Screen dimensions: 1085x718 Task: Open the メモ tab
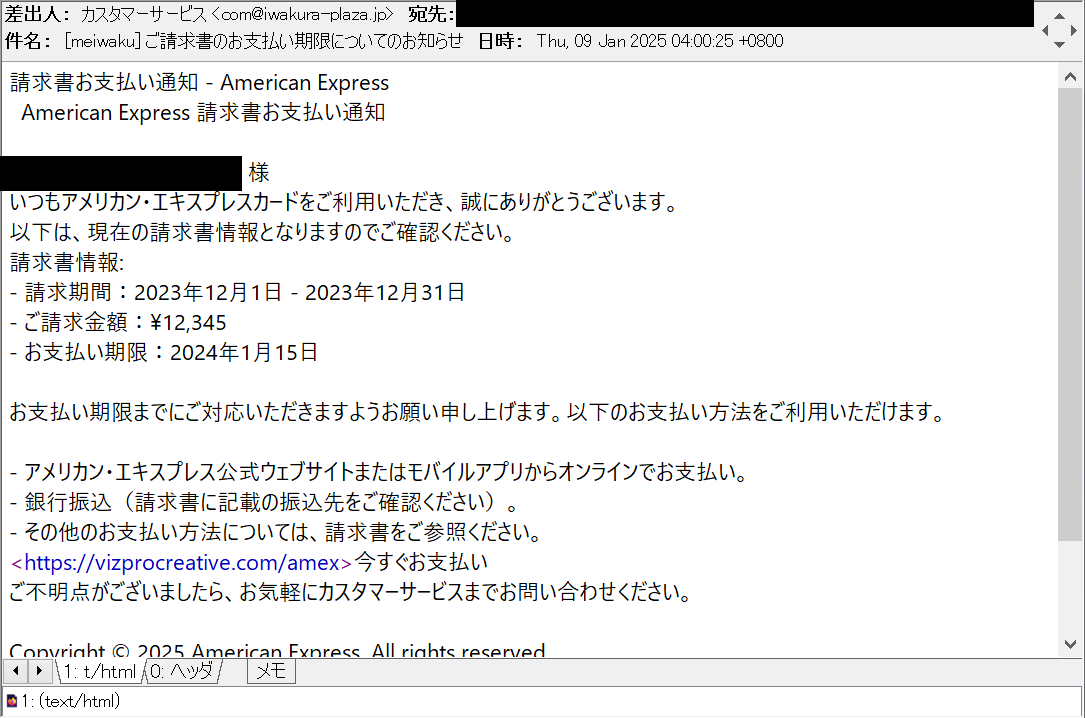[x=271, y=671]
